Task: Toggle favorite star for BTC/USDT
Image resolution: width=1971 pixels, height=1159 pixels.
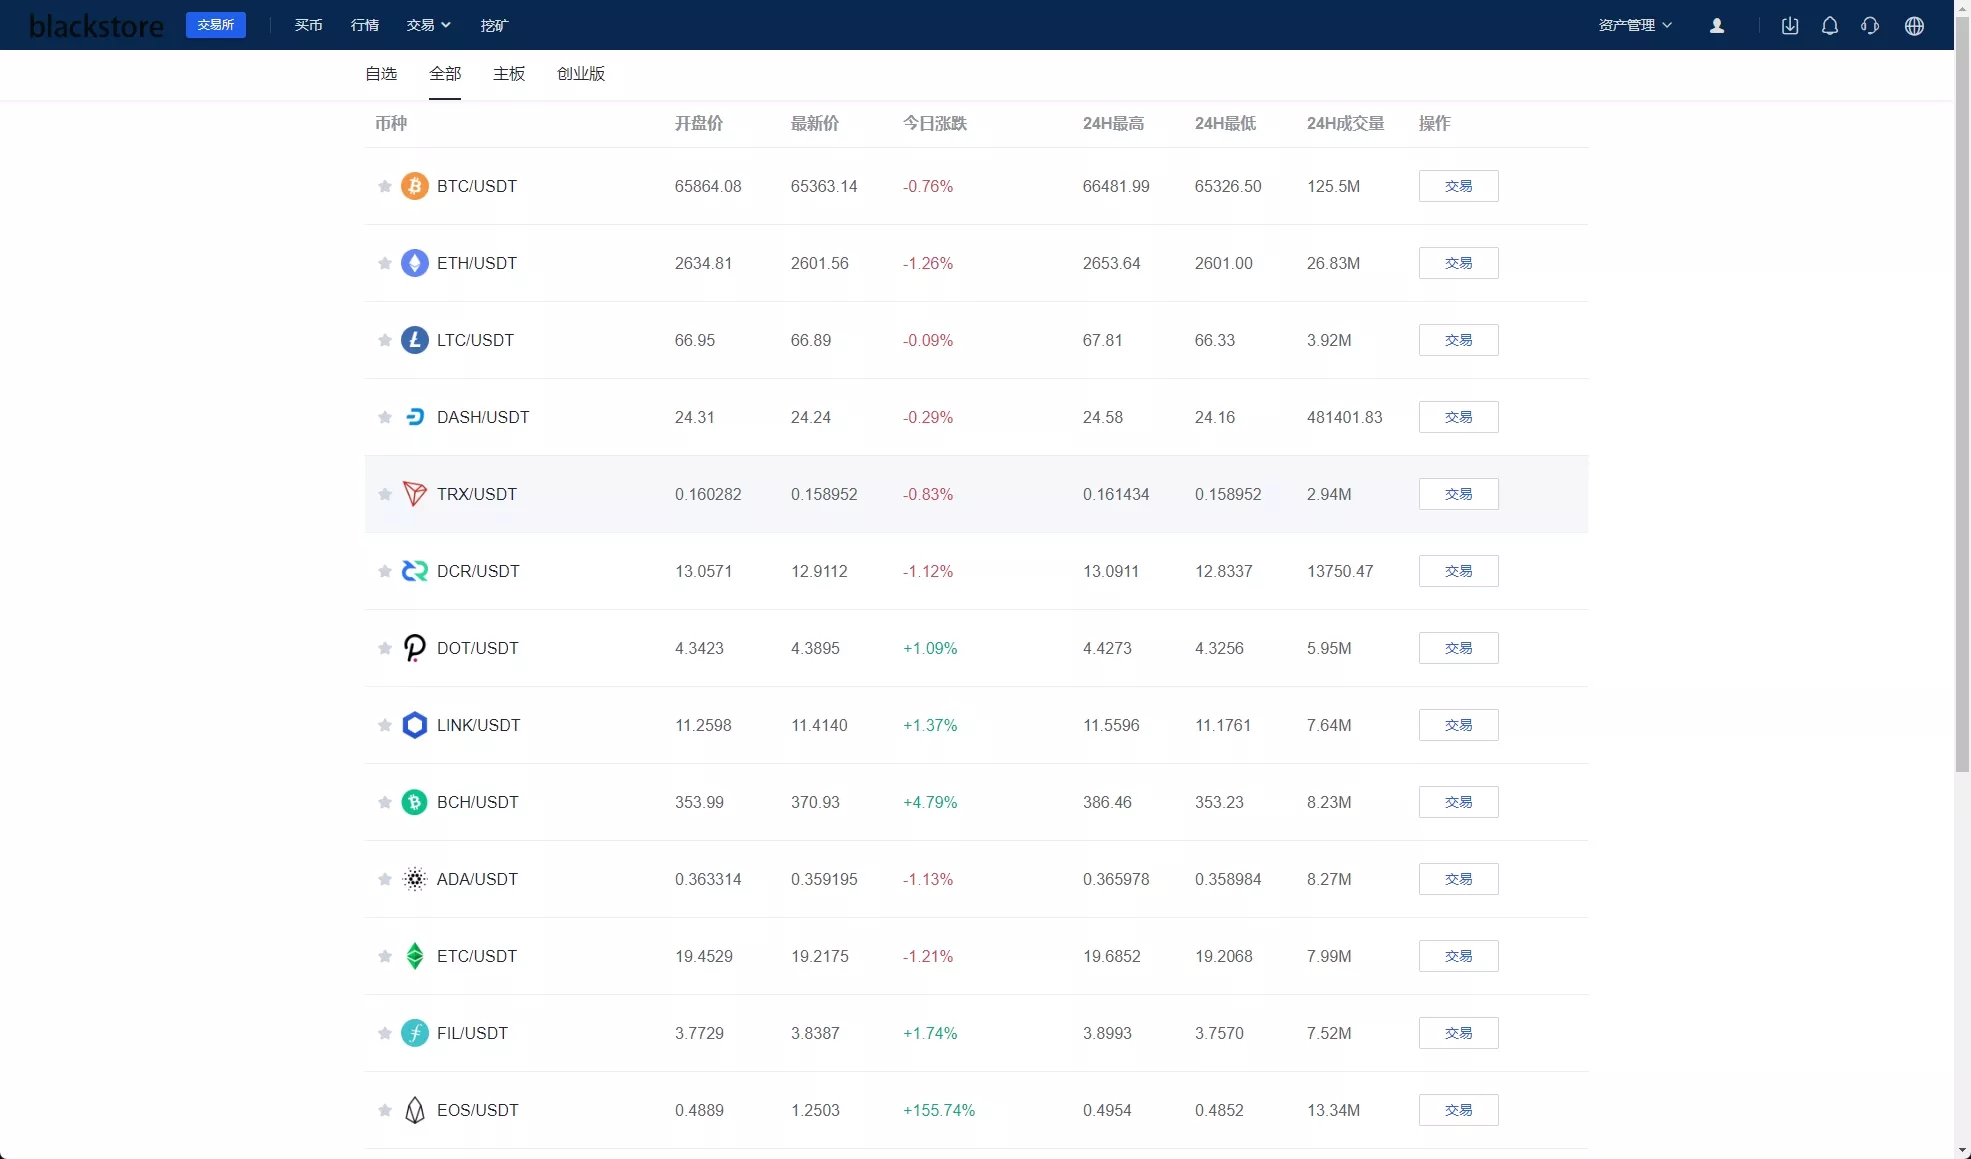Action: point(384,186)
